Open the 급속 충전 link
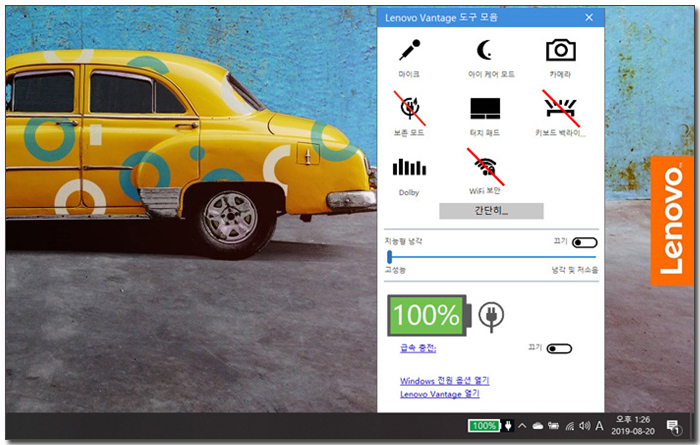700x445 pixels. [417, 348]
